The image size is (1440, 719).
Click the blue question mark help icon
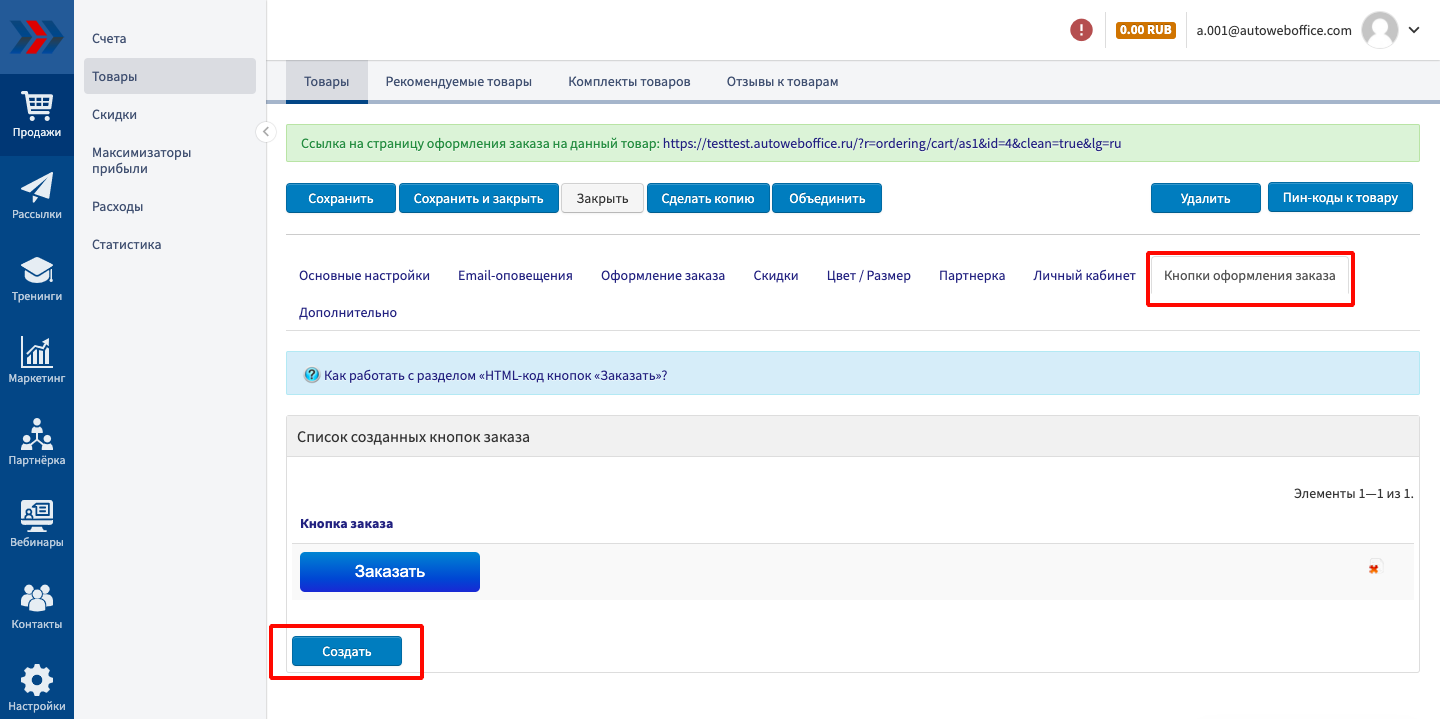(311, 376)
